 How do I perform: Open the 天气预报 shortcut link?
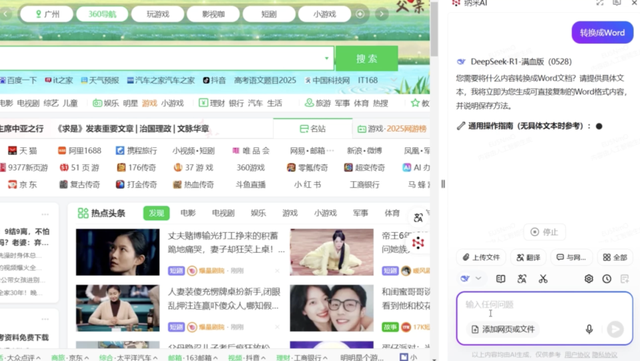[x=100, y=80]
